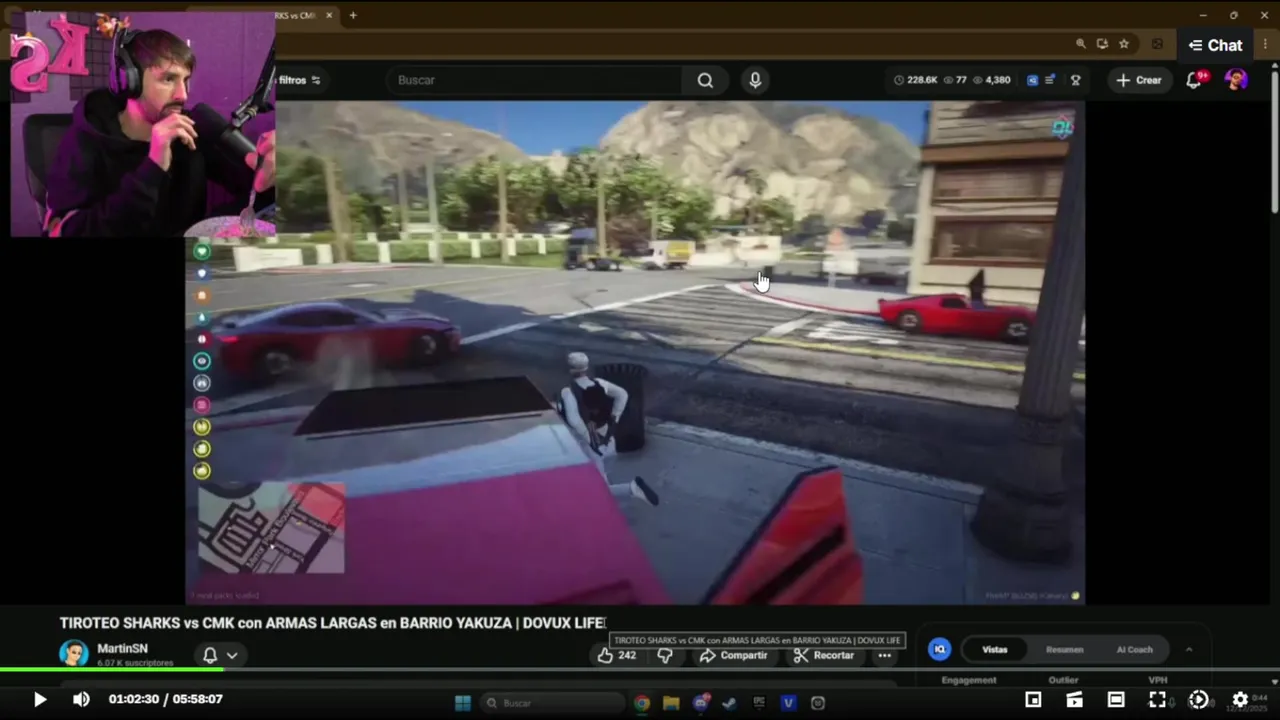The width and height of the screenshot is (1280, 720).
Task: Open YouTube notifications bell with 9+ badge
Action: click(1194, 80)
